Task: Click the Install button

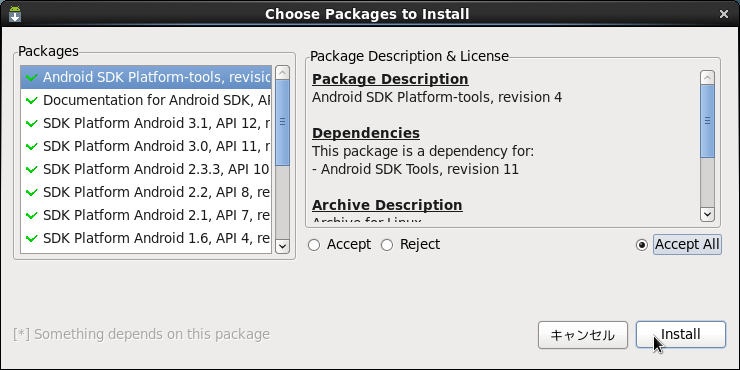Action: coord(681,335)
